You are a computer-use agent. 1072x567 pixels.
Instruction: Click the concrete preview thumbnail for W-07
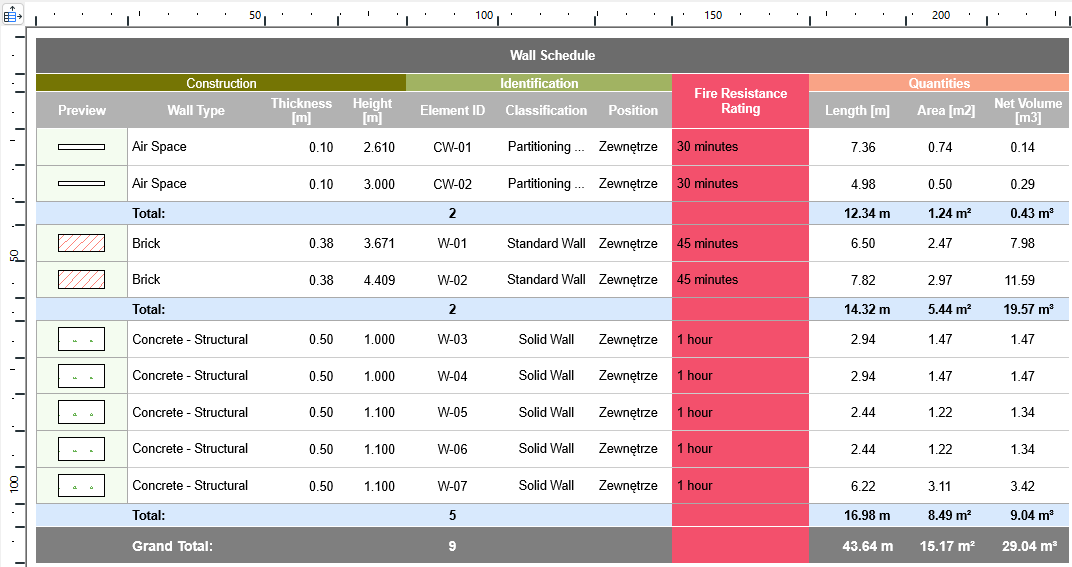coord(81,486)
